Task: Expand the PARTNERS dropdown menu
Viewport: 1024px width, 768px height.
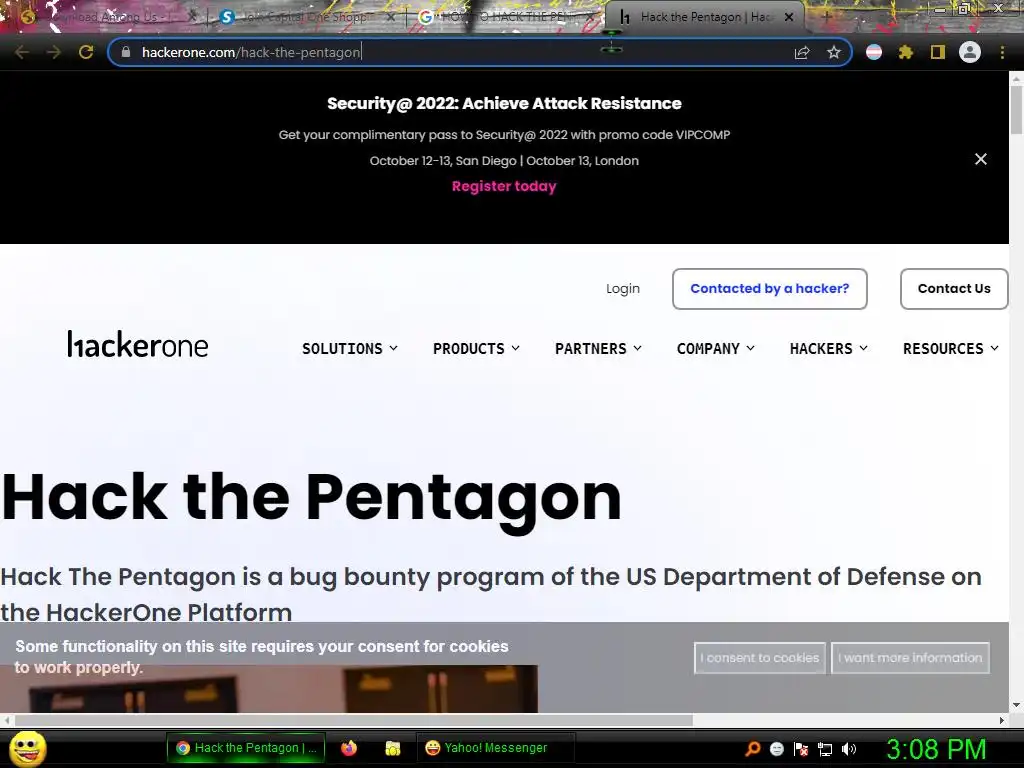Action: (x=598, y=349)
